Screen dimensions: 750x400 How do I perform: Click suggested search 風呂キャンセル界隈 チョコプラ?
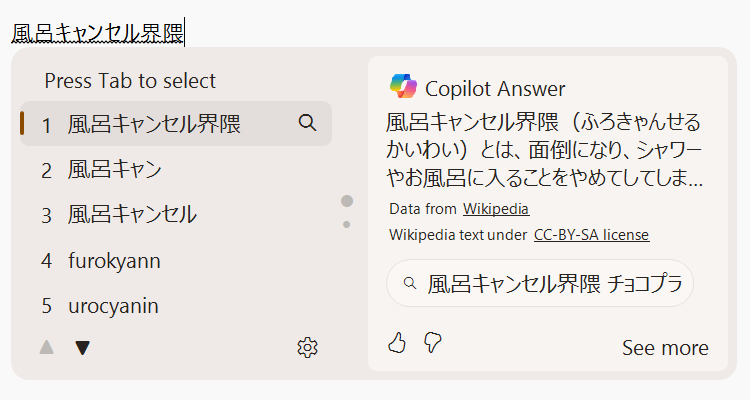[x=558, y=284]
